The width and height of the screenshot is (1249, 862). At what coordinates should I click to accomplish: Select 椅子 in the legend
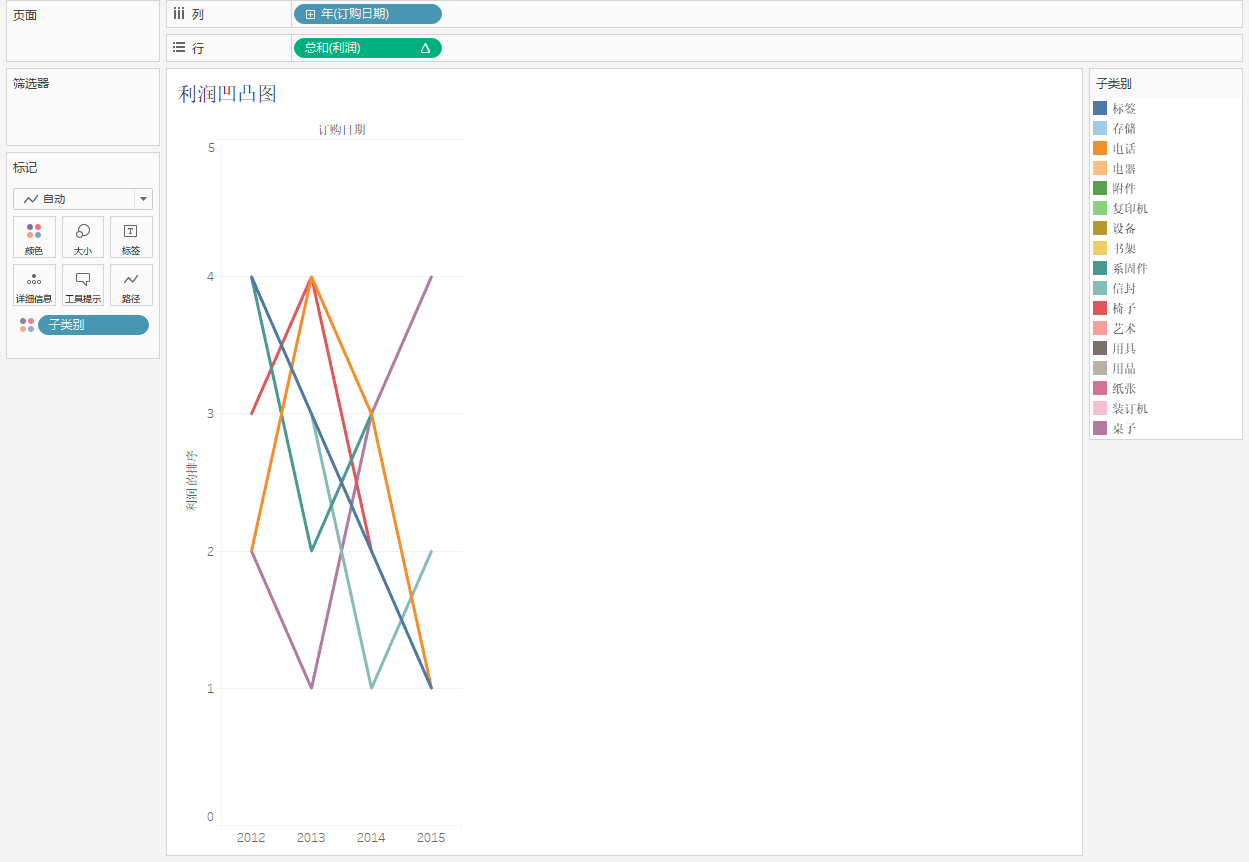tap(1124, 308)
